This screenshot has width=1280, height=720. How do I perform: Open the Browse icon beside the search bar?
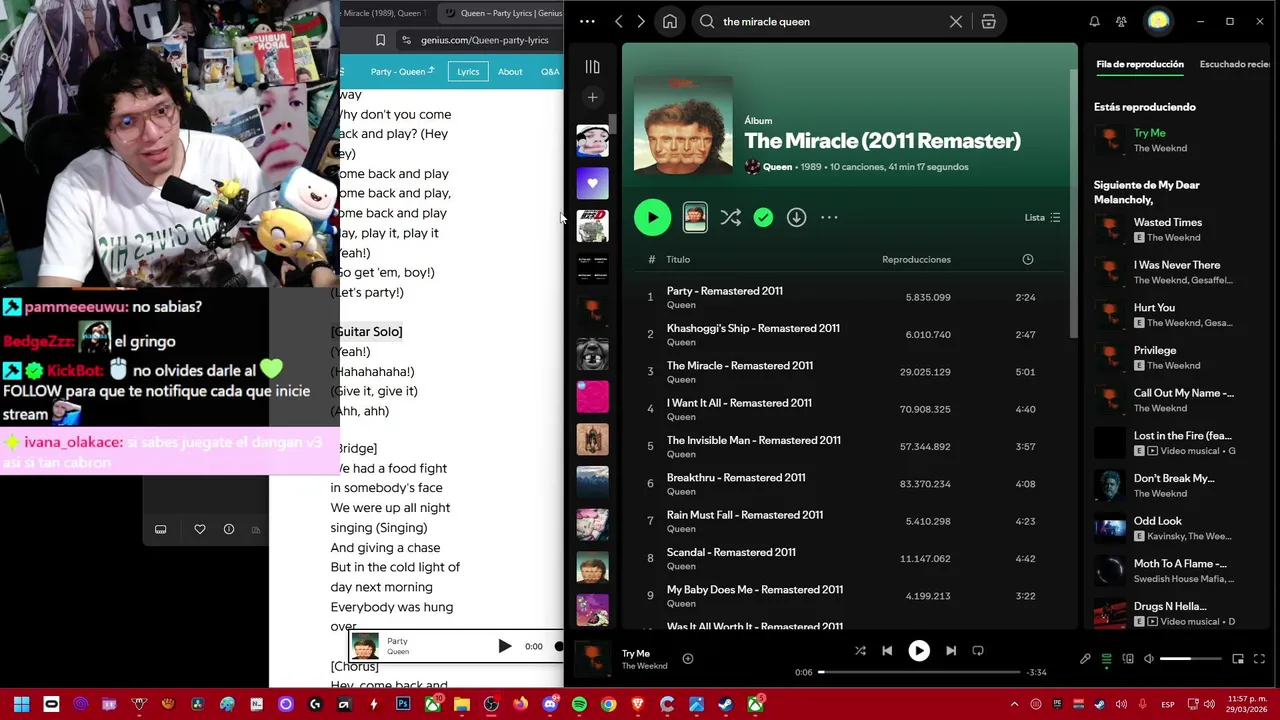988,21
